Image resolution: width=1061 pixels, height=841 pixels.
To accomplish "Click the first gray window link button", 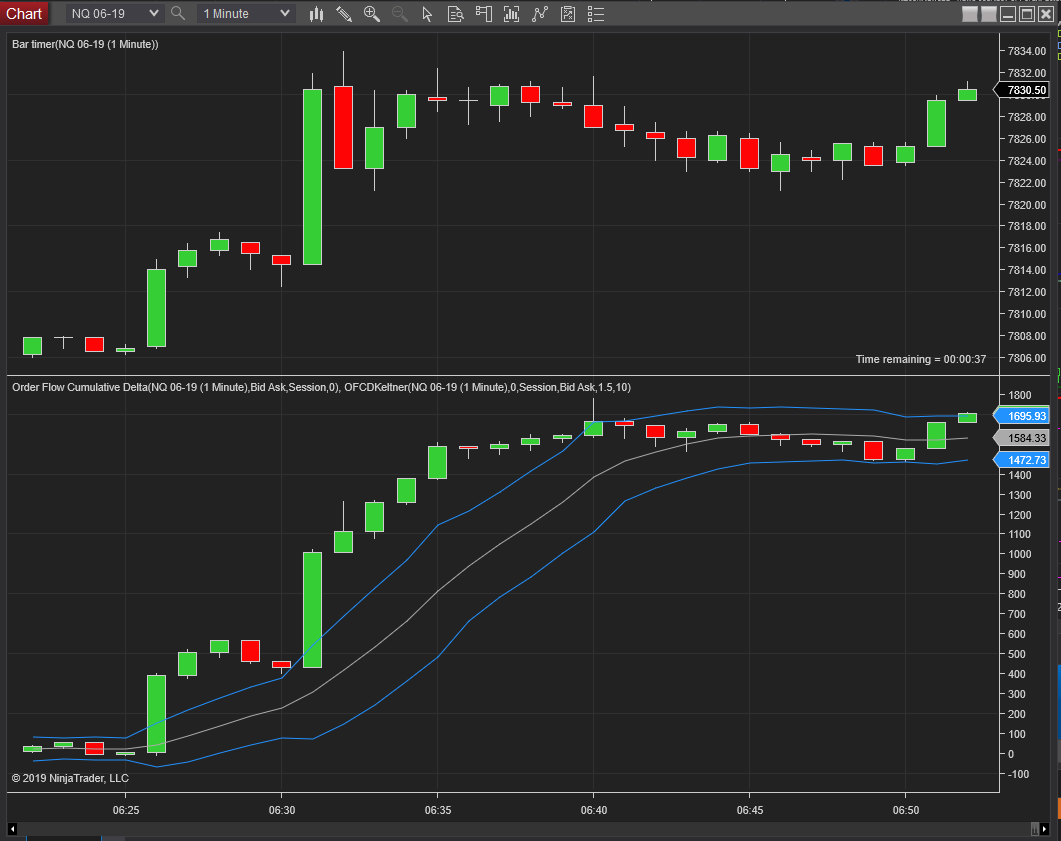I will pyautogui.click(x=970, y=14).
